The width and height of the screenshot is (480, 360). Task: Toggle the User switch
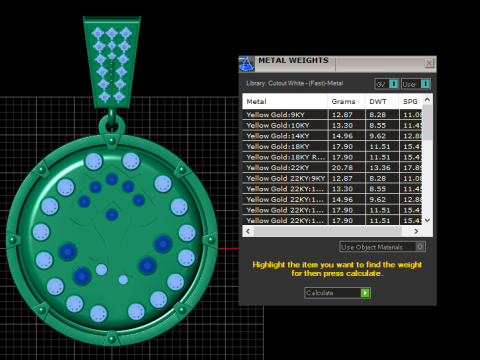[x=416, y=84]
